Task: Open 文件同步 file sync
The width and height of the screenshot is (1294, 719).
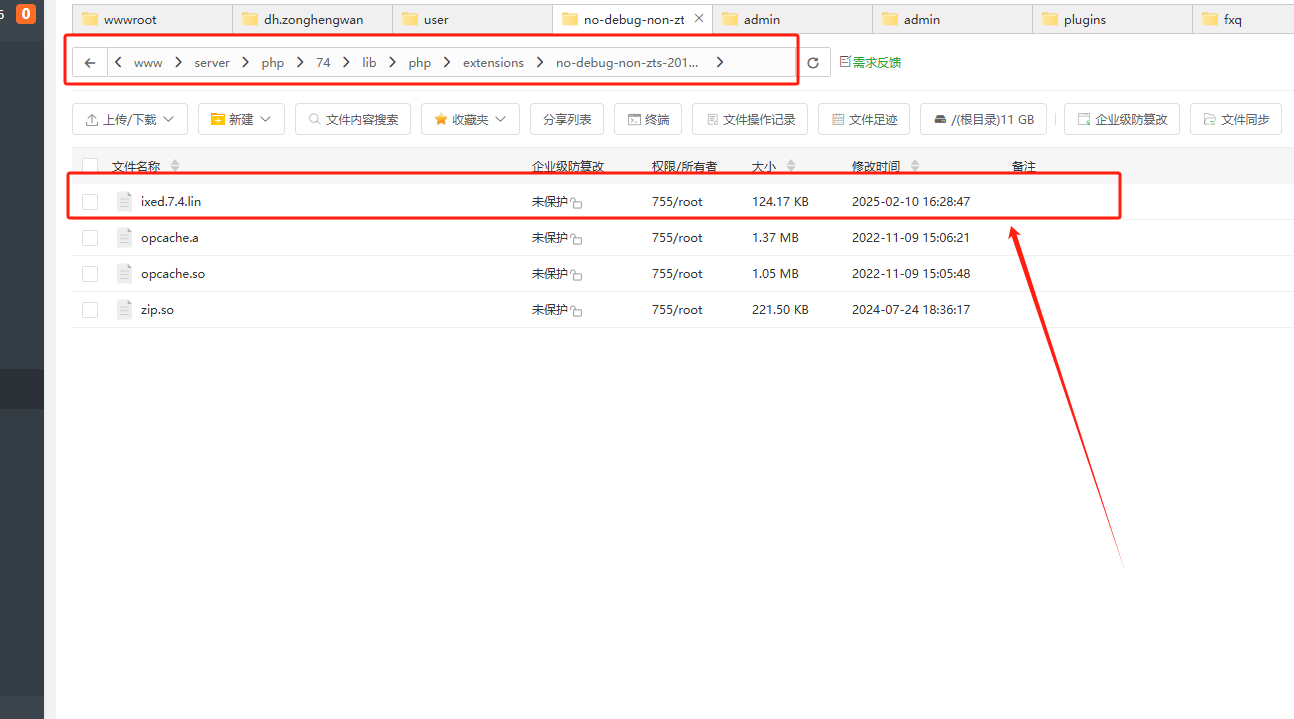Action: pos(1237,119)
